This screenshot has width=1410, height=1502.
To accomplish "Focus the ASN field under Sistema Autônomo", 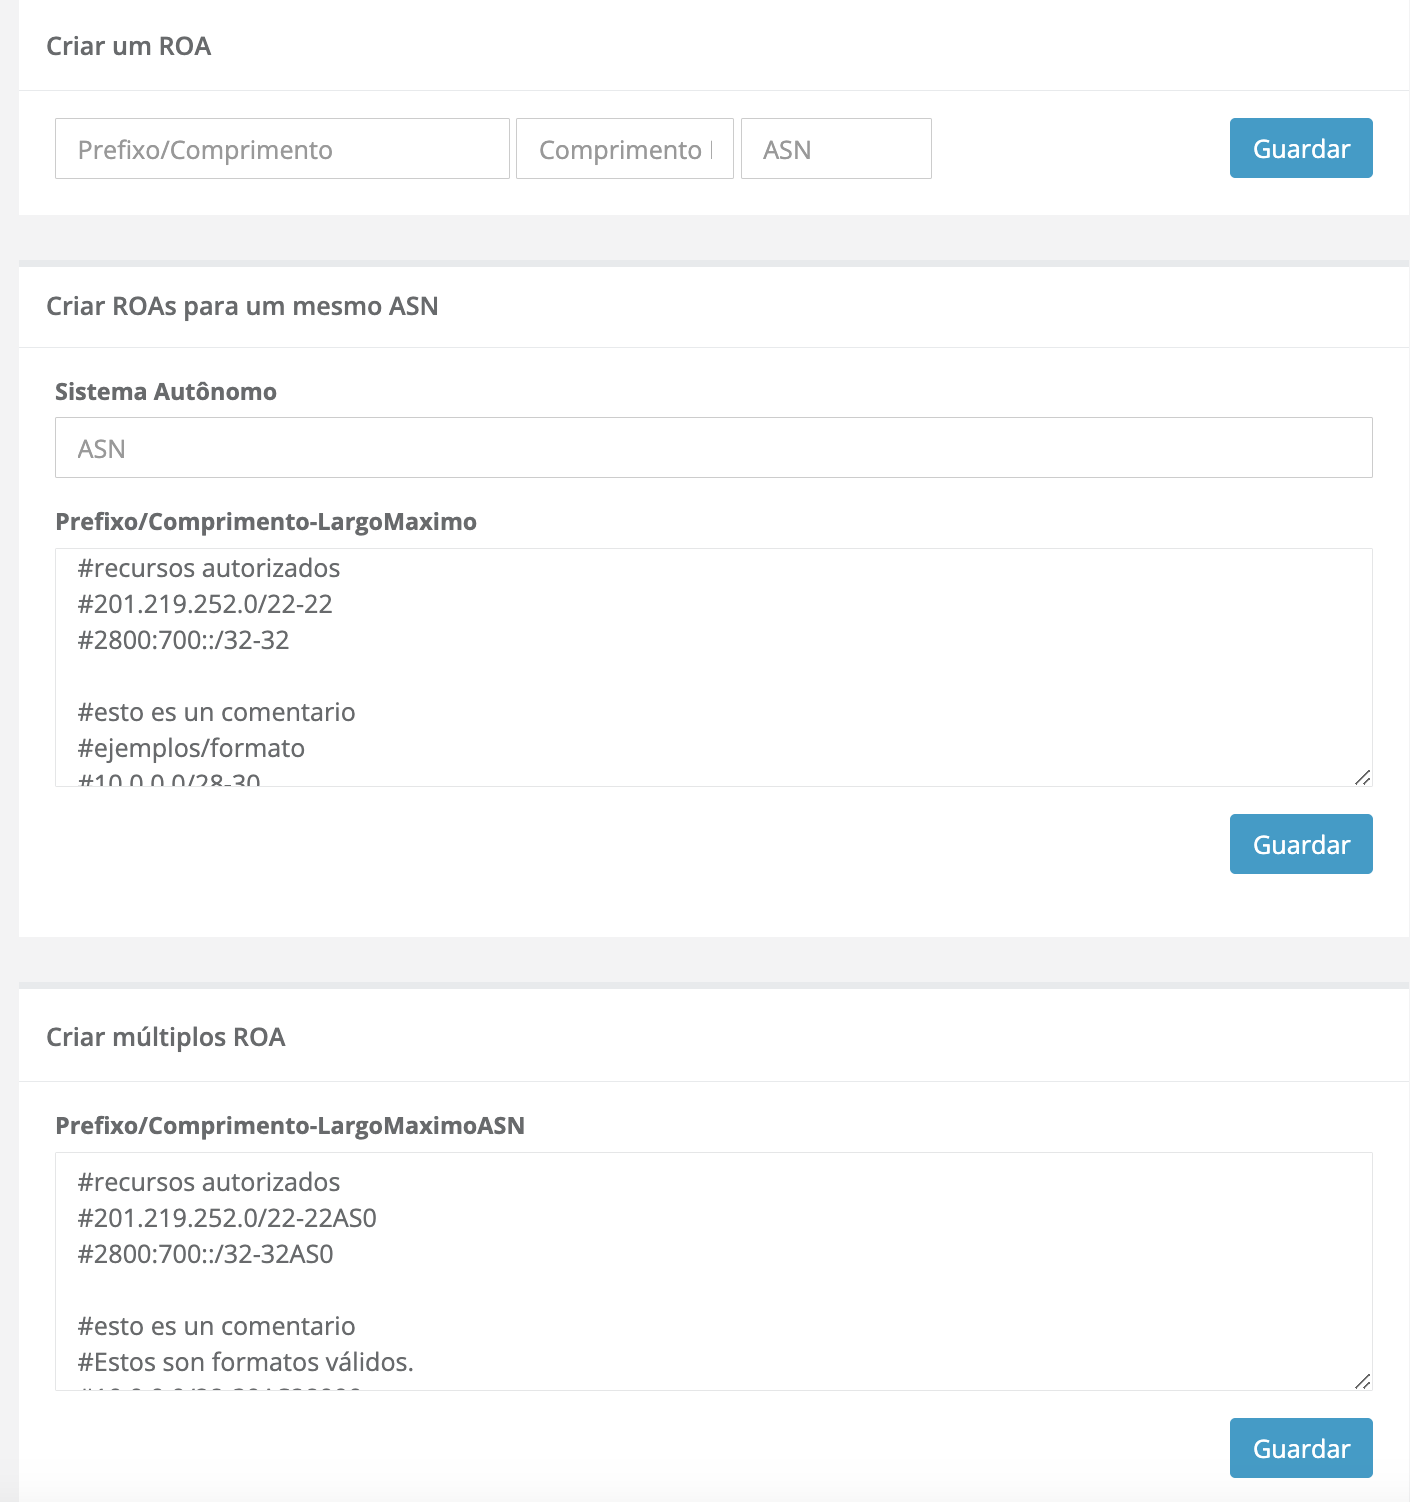I will 713,448.
